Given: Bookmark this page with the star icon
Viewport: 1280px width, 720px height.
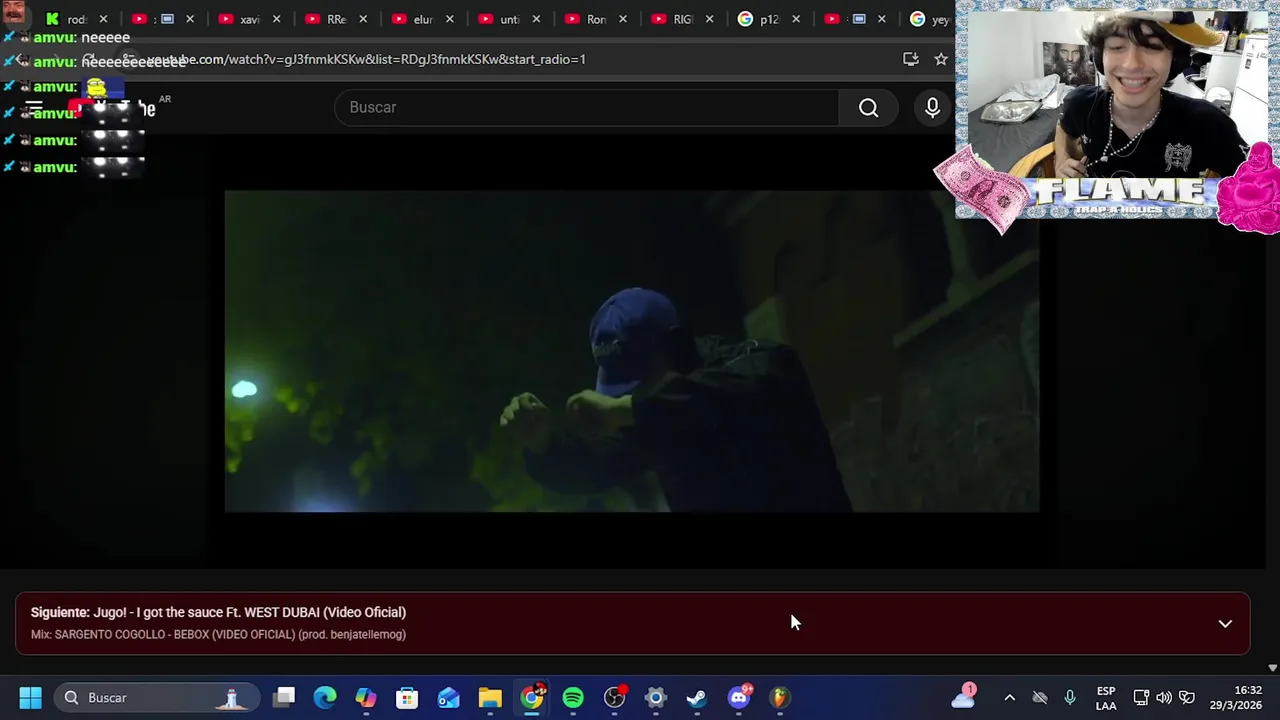Looking at the screenshot, I should point(941,59).
